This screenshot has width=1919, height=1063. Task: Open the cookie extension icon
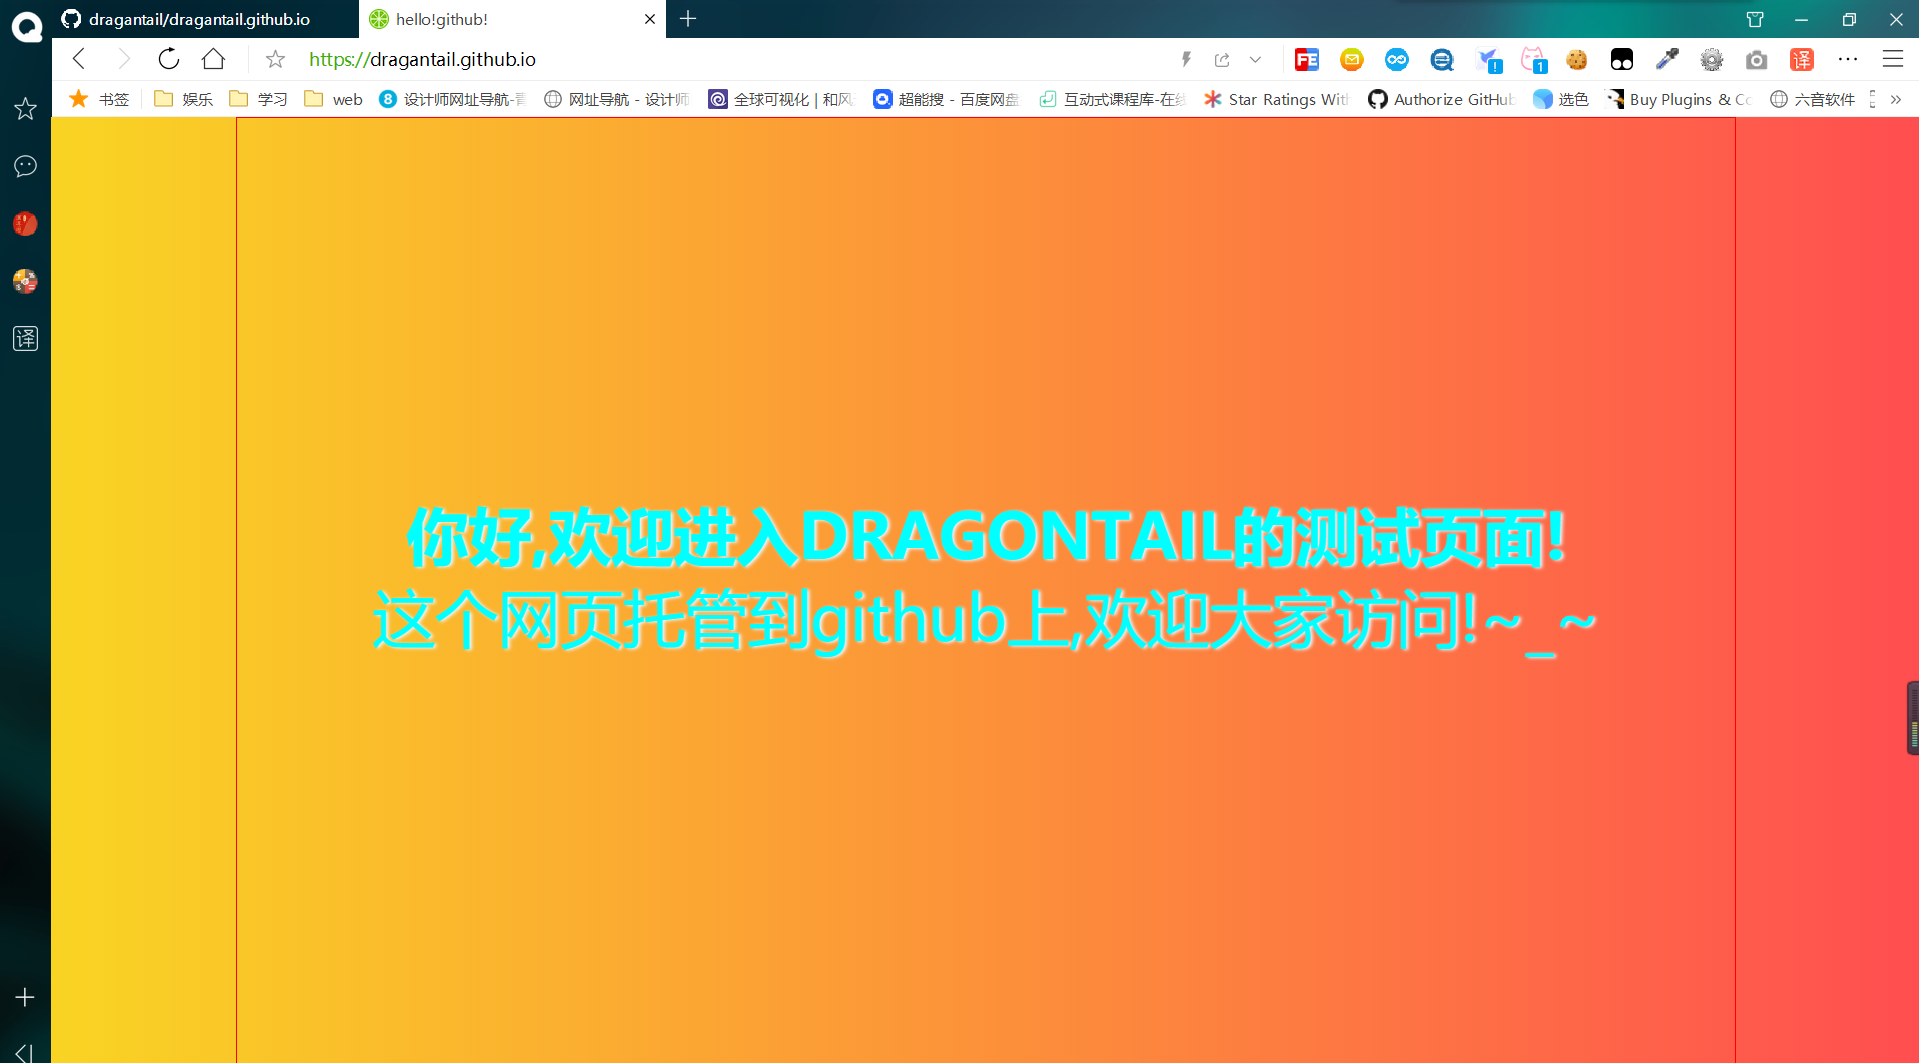[1577, 60]
